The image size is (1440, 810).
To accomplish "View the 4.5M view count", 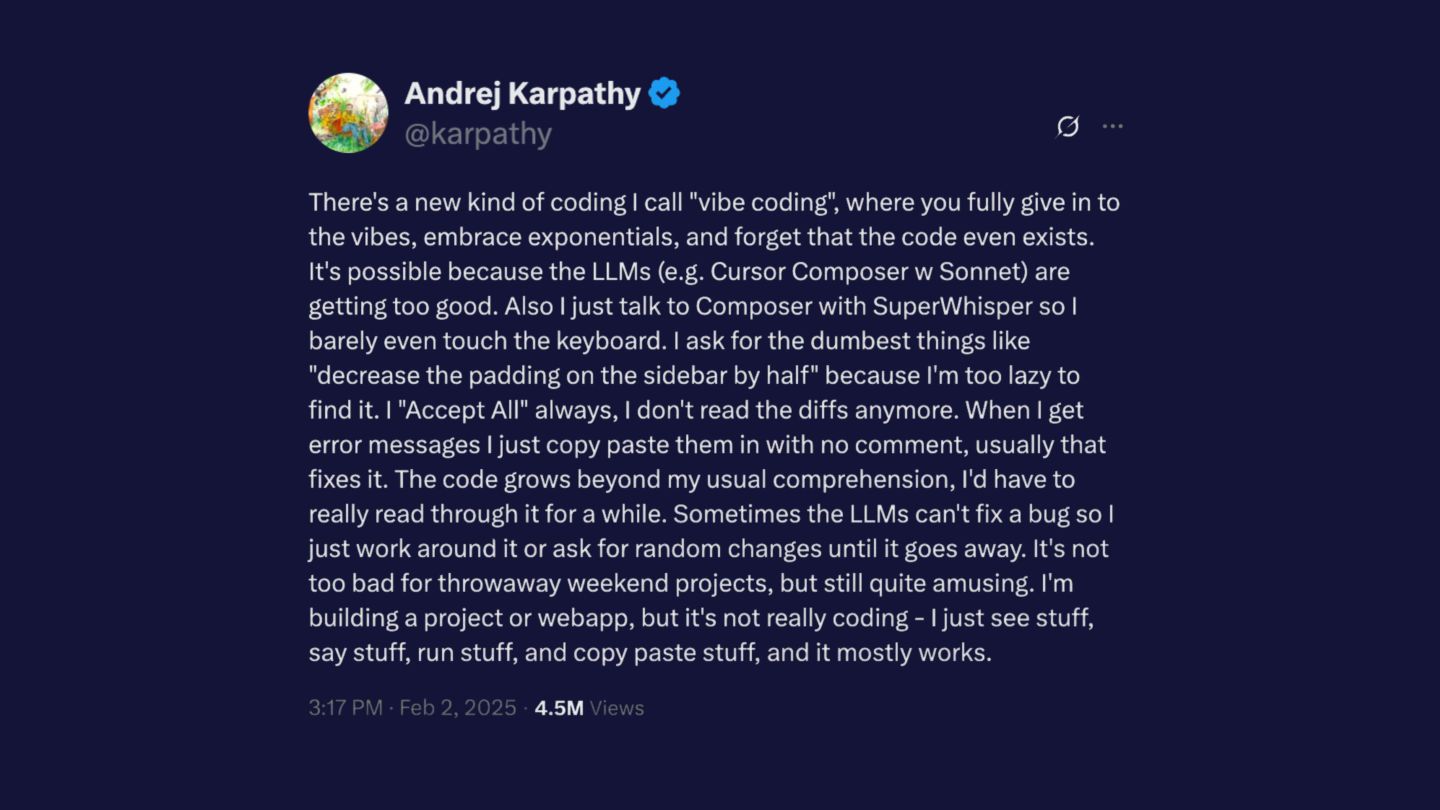I will click(x=558, y=708).
